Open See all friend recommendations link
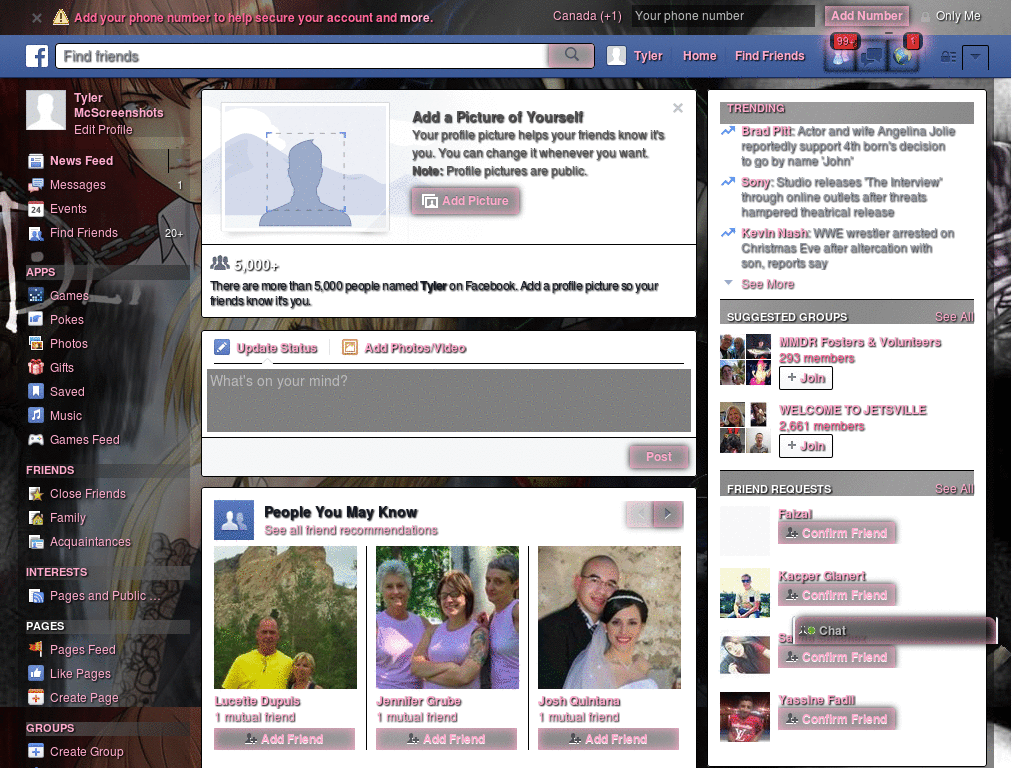 351,531
